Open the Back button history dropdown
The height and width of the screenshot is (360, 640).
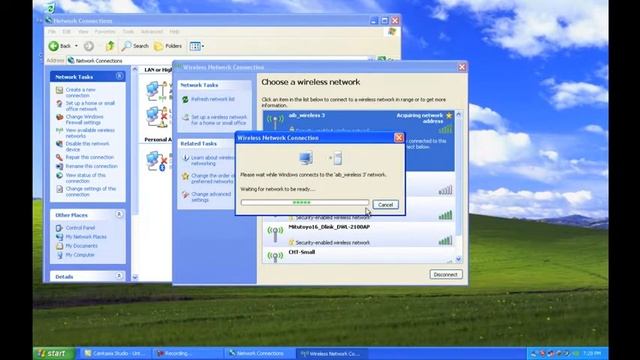click(76, 46)
